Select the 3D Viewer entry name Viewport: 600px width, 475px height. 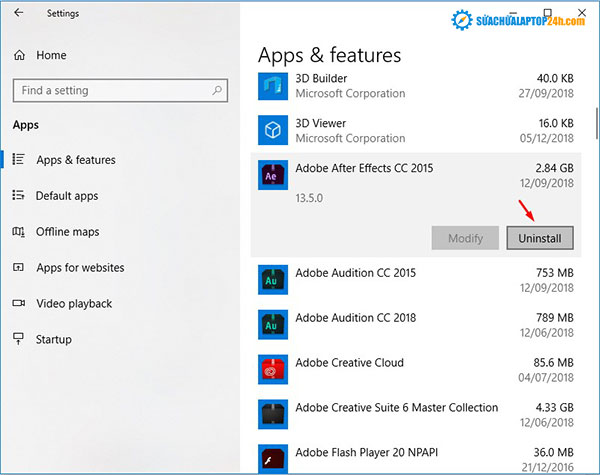tap(321, 123)
